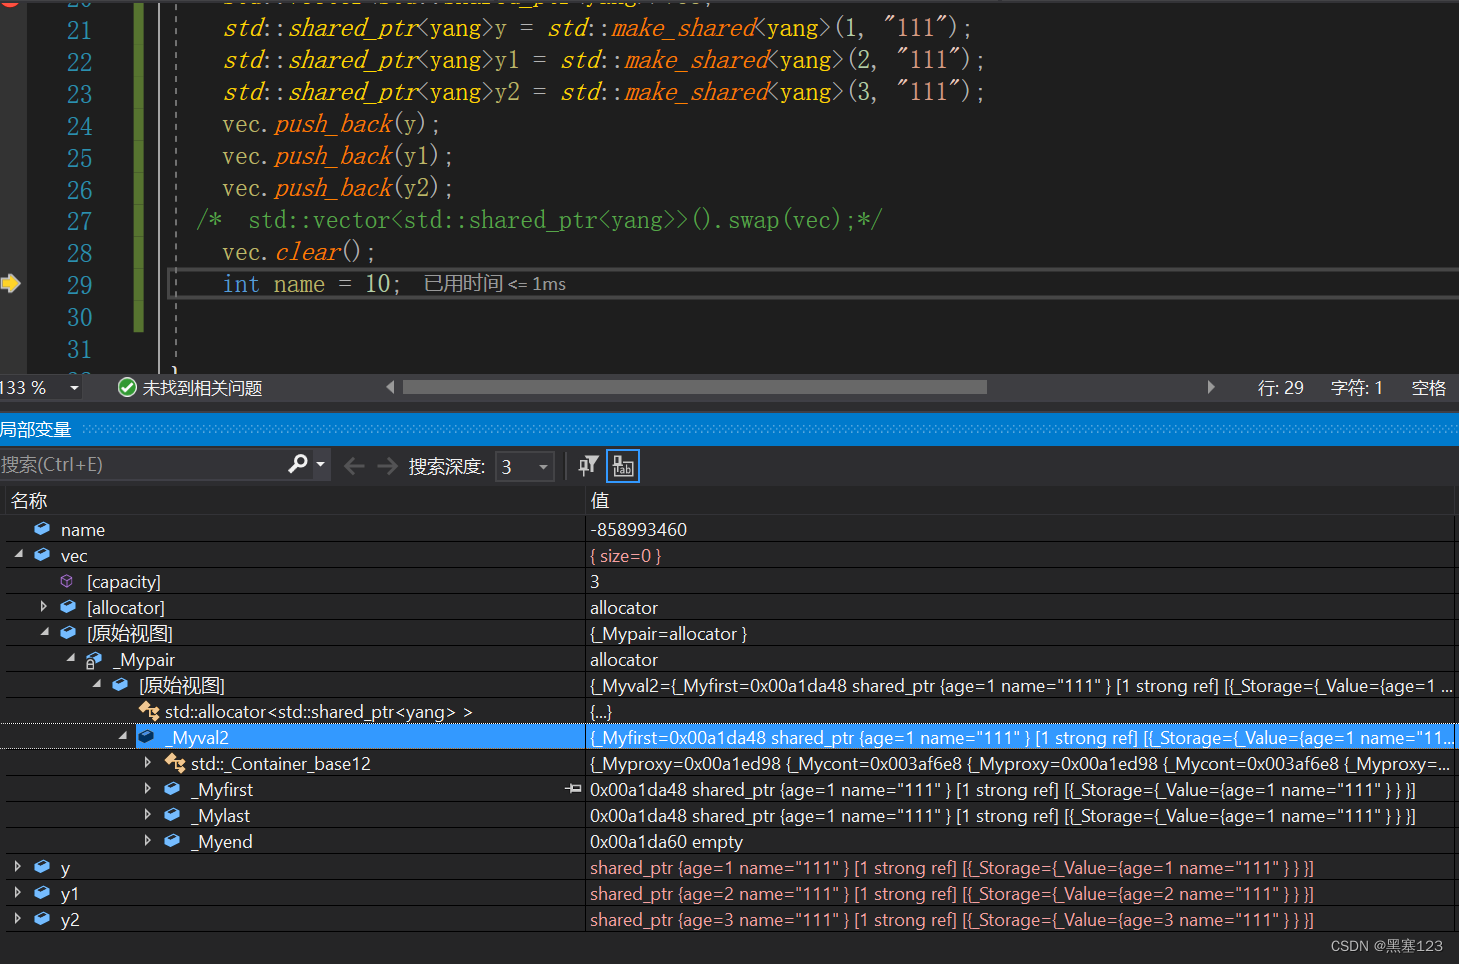Screen dimensions: 1459x964
Task: Click the locked field icon beside _Mypair
Action: [94, 659]
